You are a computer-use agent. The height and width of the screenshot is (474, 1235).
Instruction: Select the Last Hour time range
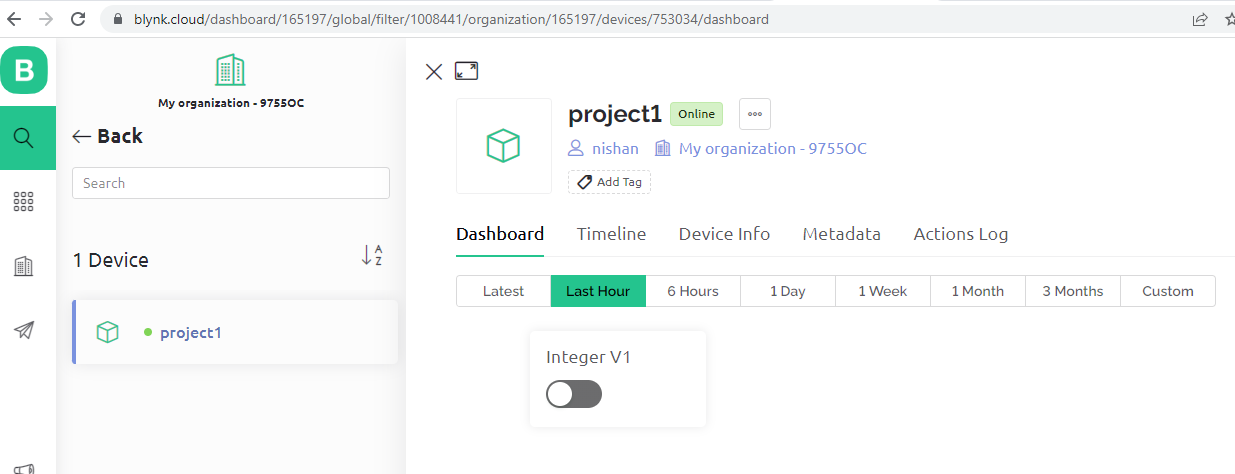pos(598,291)
